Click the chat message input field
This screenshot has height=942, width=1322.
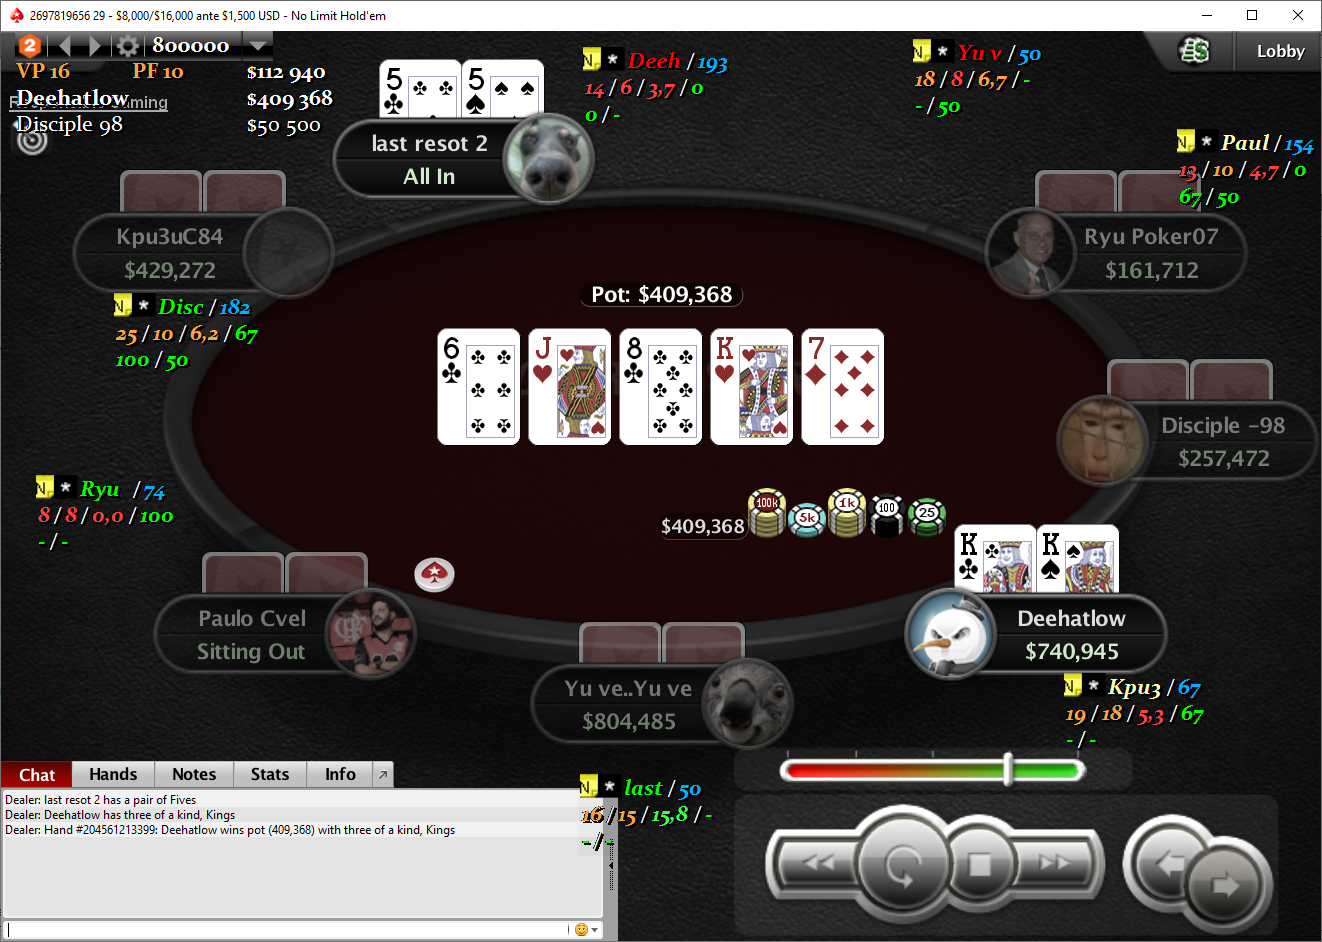[x=288, y=930]
